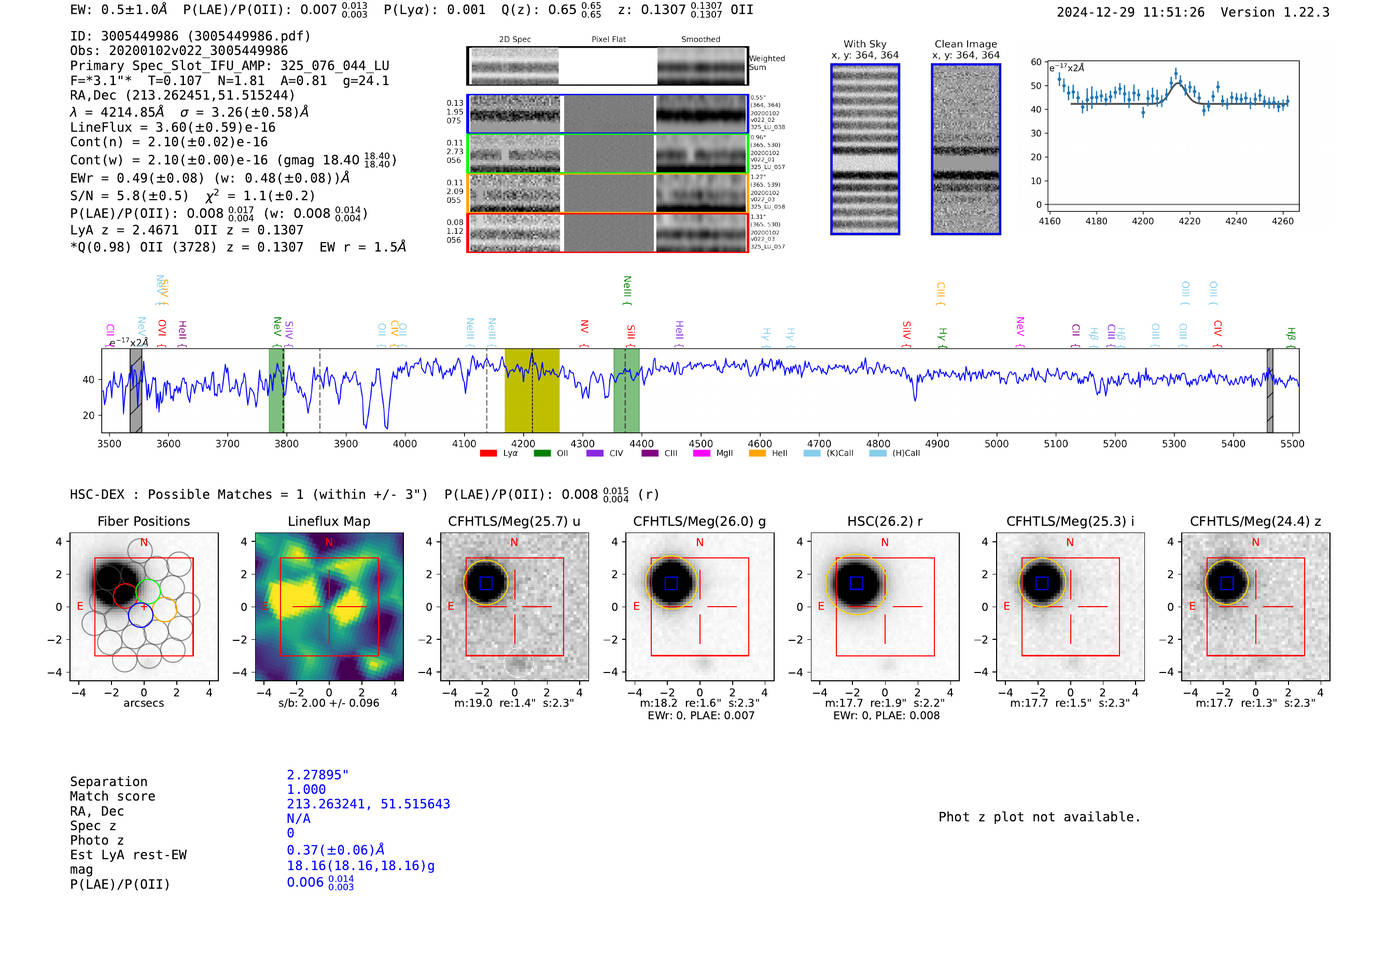
Task: Click the timestamp 2024-12-29 11:51:26
Action: click(x=1130, y=12)
